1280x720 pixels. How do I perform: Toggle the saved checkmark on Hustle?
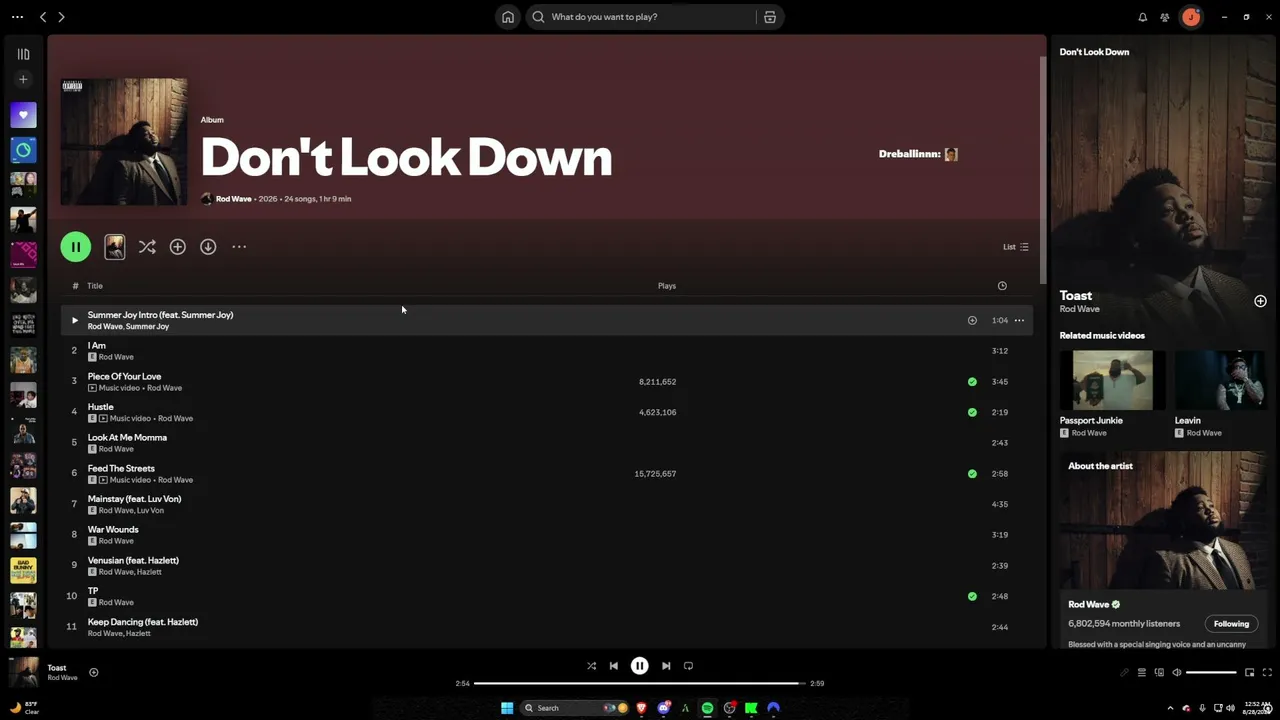[972, 412]
